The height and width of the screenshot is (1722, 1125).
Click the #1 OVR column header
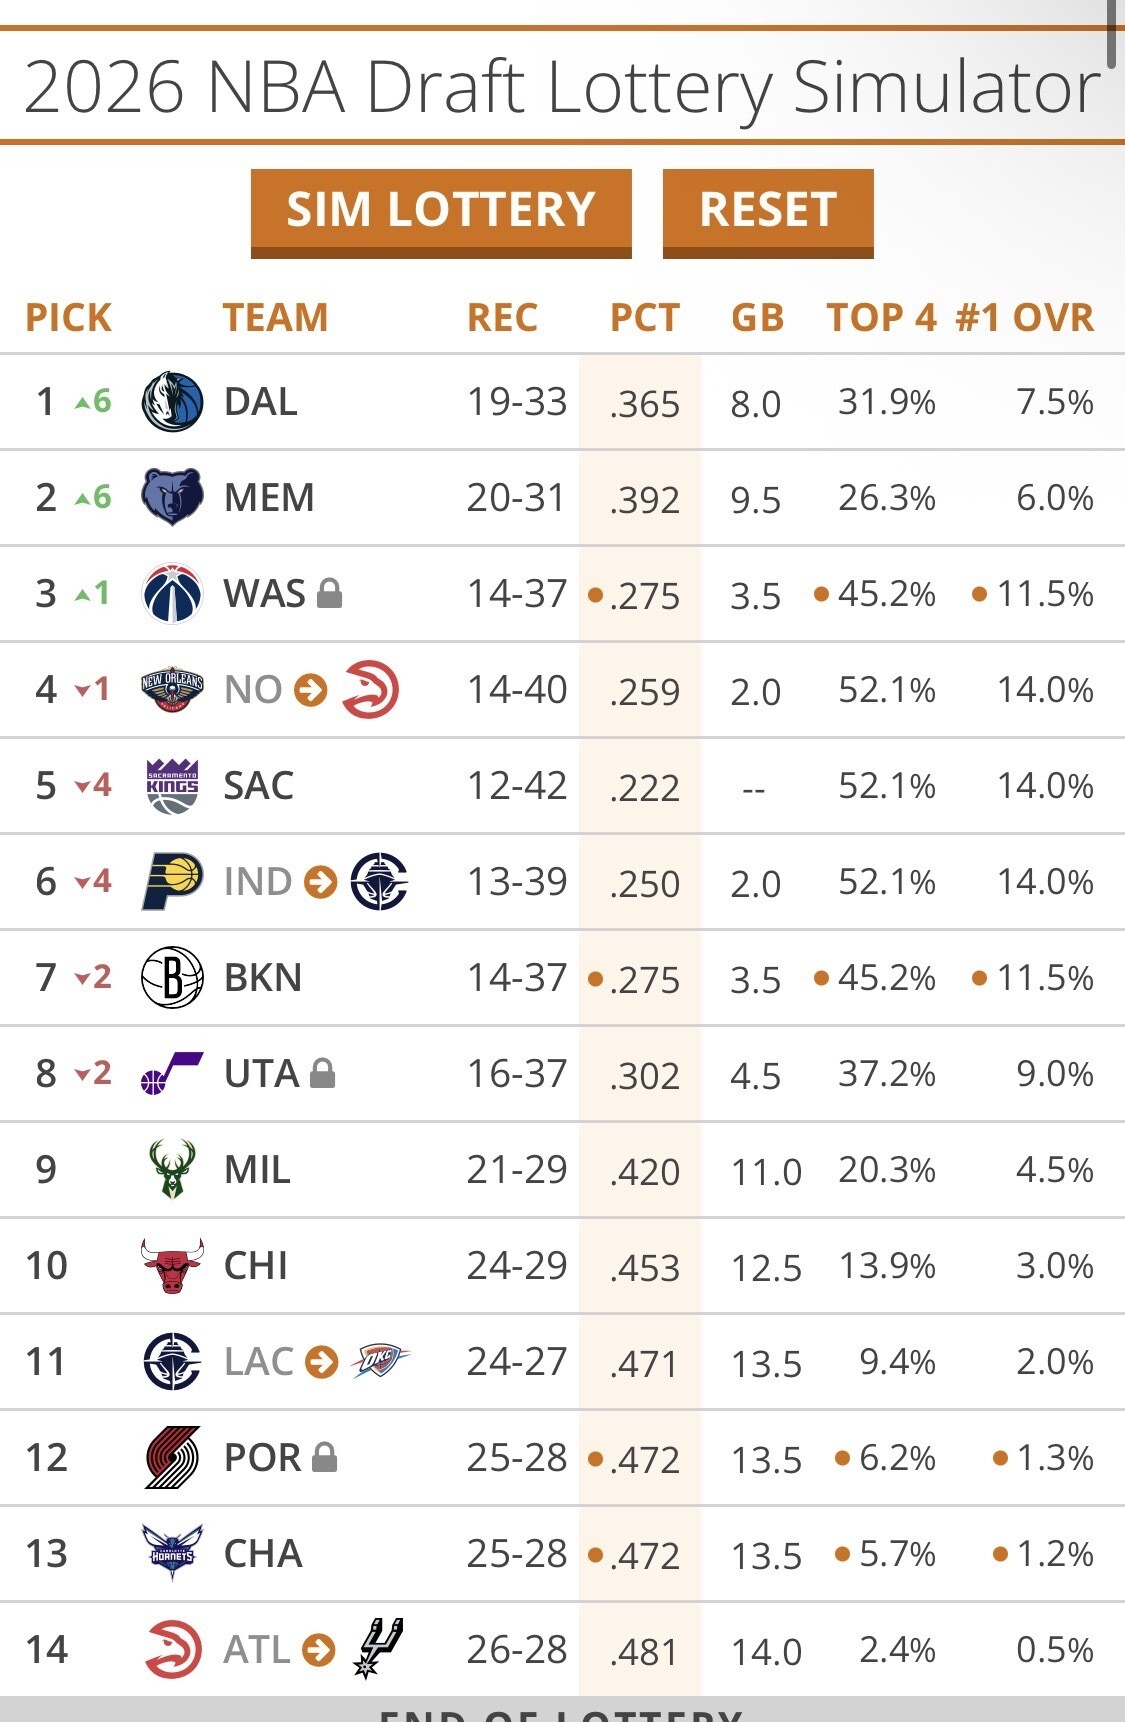click(x=1025, y=318)
